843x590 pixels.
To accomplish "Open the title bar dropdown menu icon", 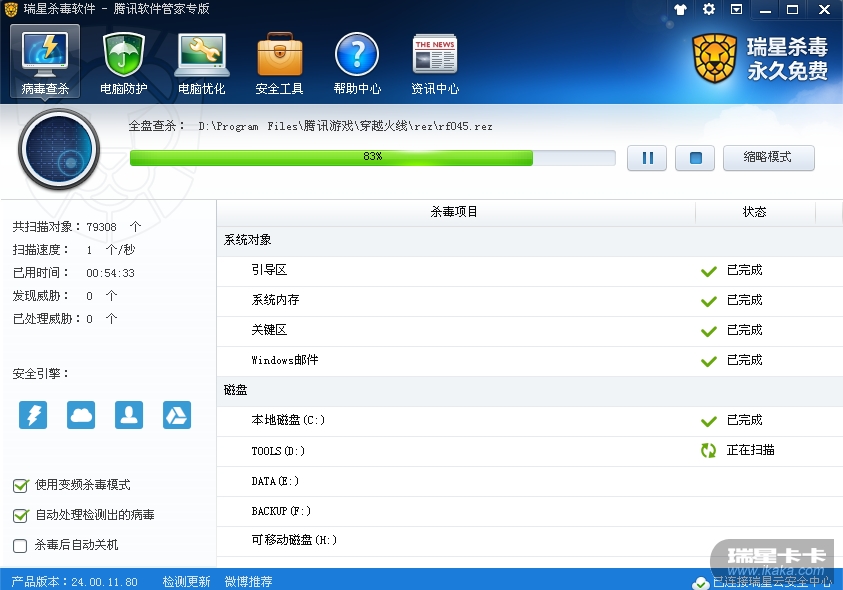I will 737,9.
